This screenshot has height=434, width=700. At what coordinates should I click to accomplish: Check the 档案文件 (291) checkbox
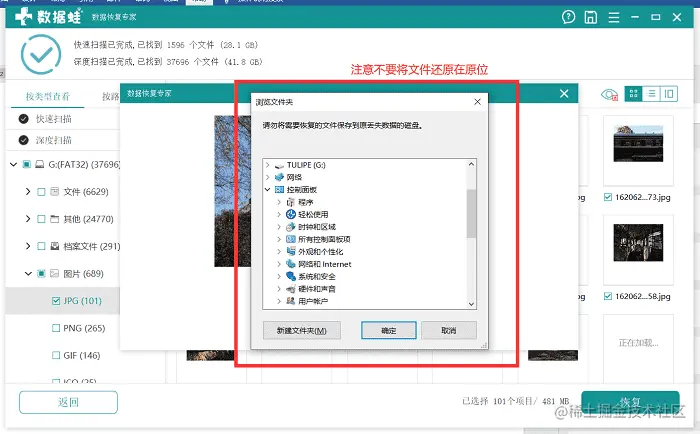[x=41, y=246]
